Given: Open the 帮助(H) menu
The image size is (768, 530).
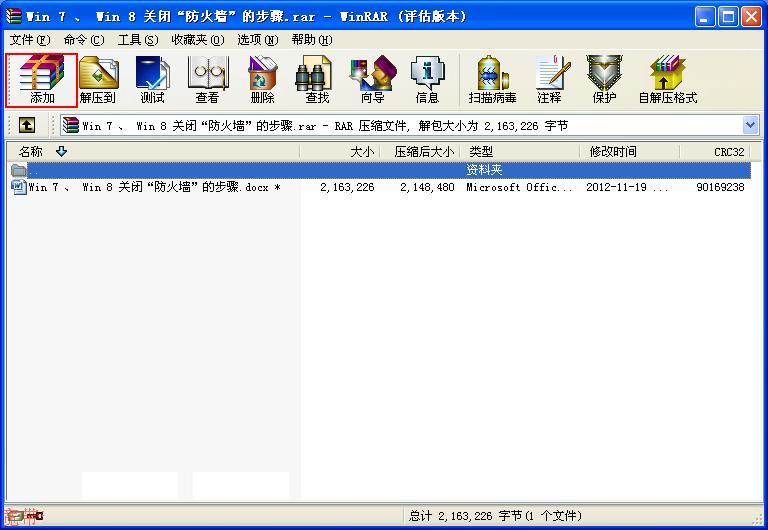Looking at the screenshot, I should pos(312,40).
